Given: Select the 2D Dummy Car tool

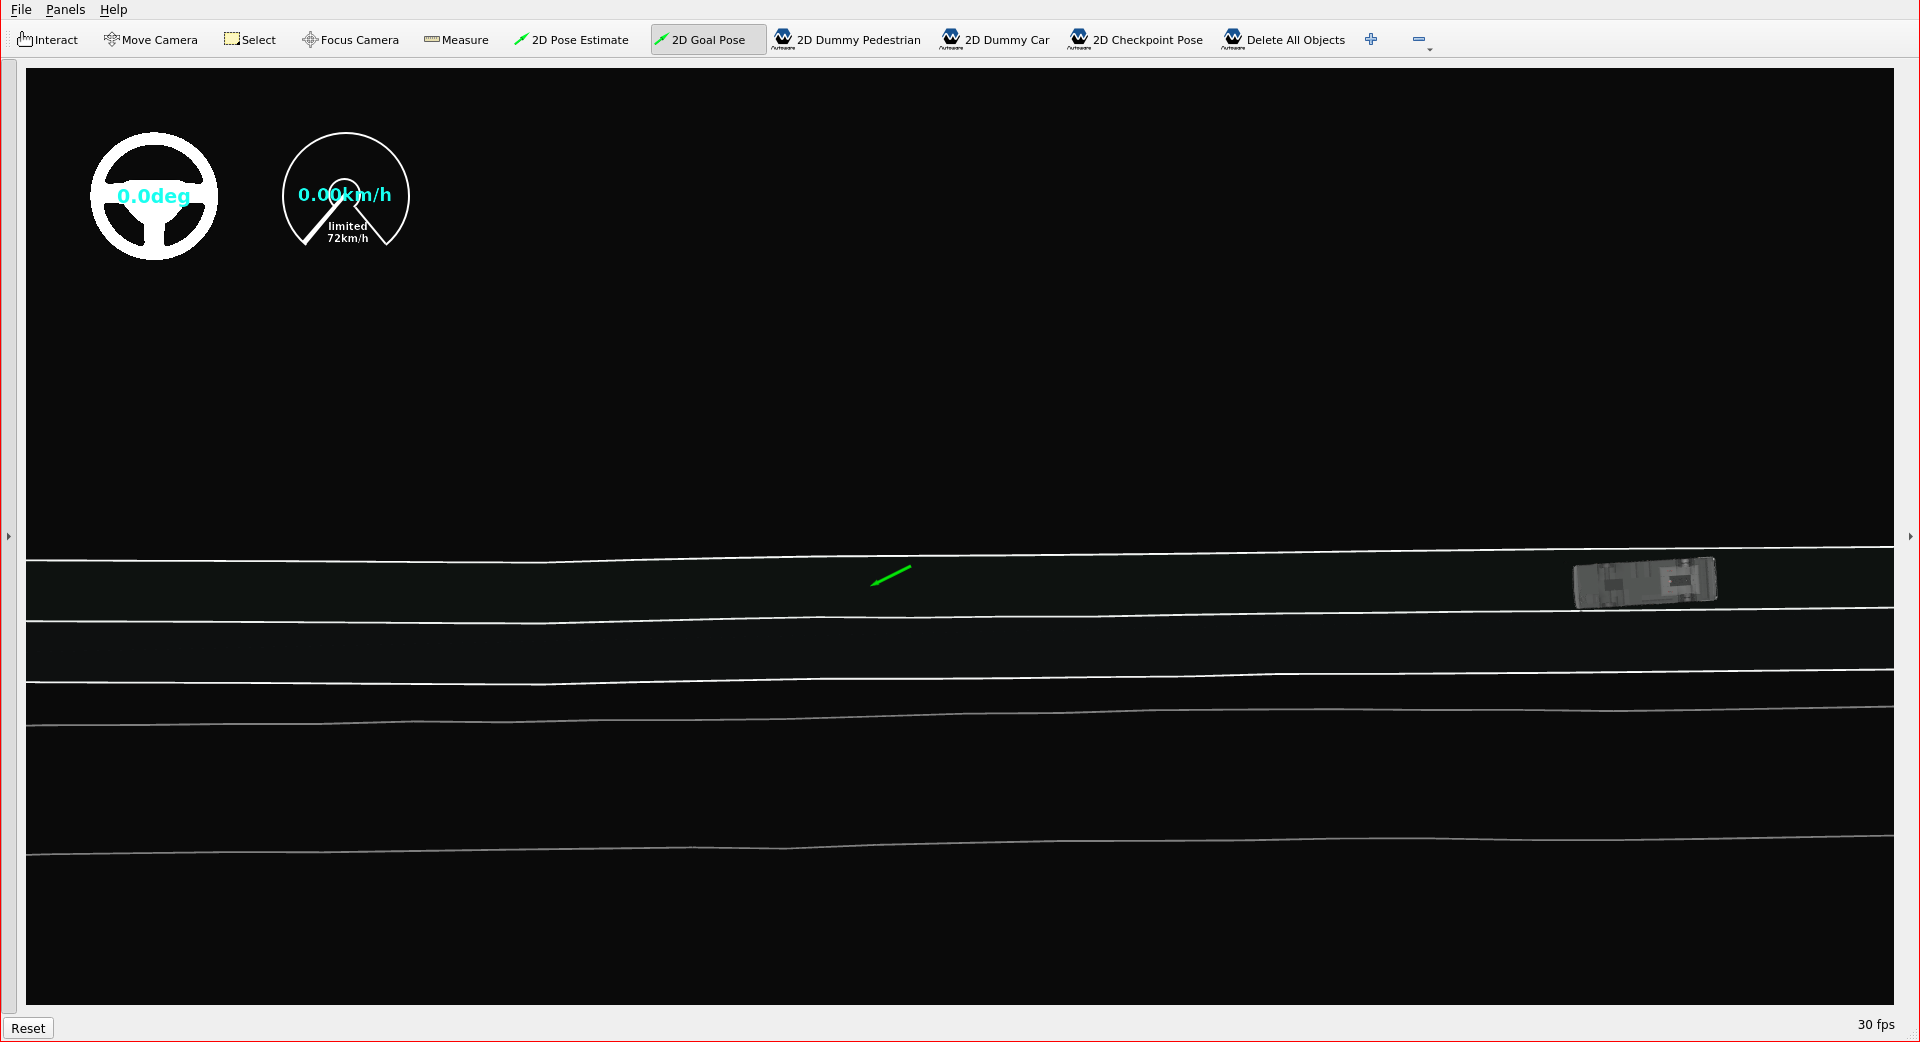Looking at the screenshot, I should click(994, 39).
